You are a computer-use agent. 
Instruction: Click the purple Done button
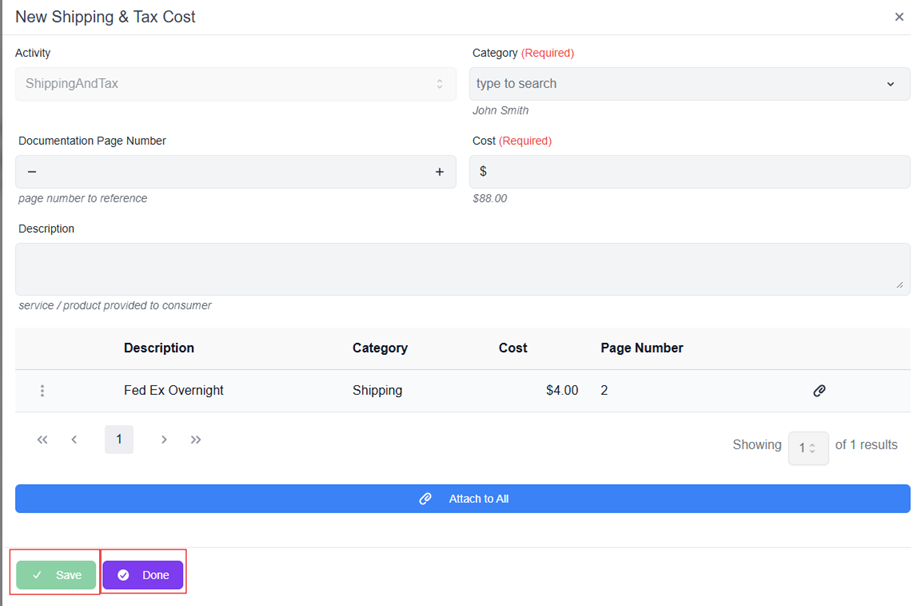[x=143, y=575]
